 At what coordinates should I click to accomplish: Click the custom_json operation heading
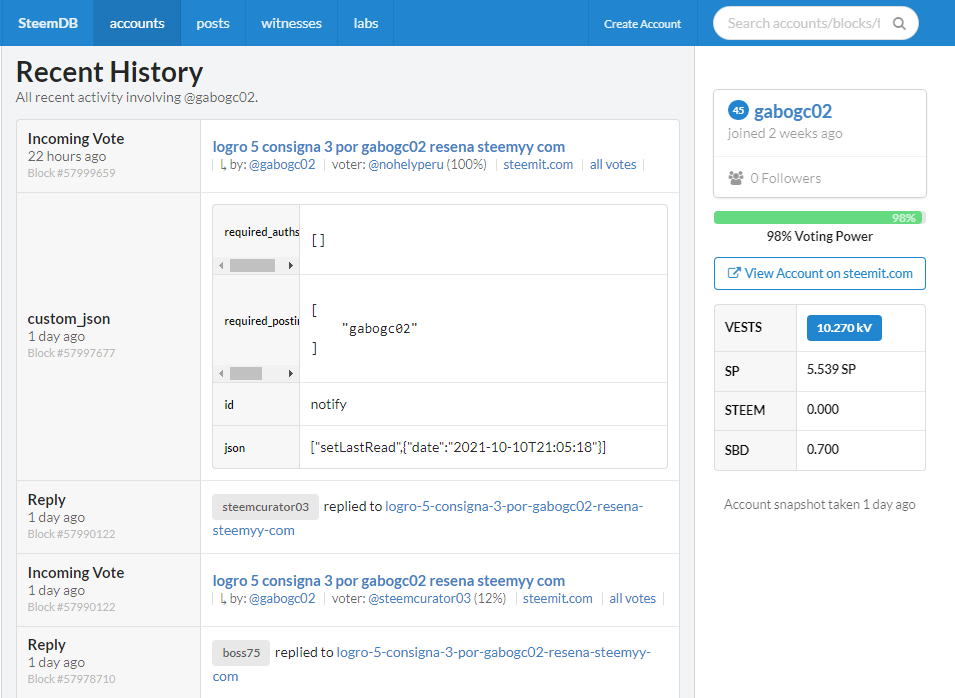(x=69, y=319)
